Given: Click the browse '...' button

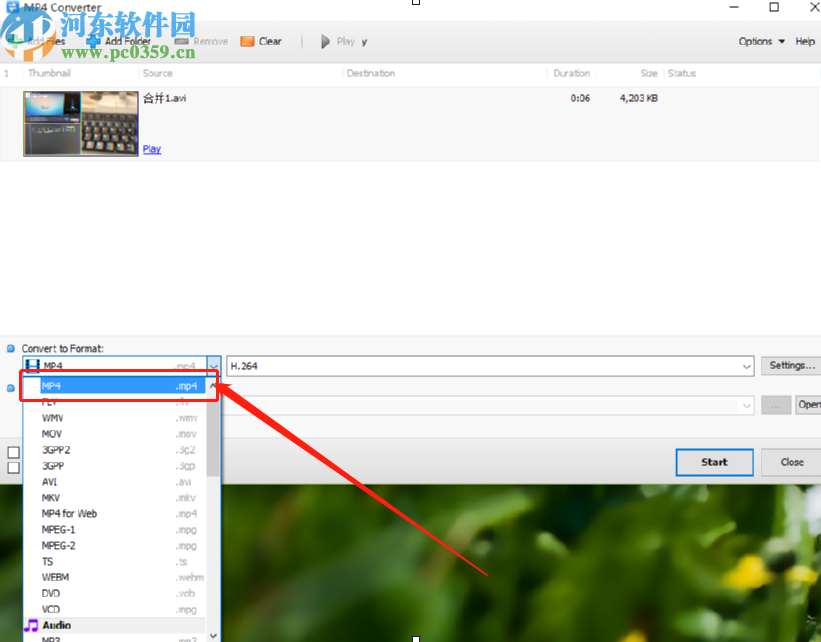Looking at the screenshot, I should [x=776, y=405].
